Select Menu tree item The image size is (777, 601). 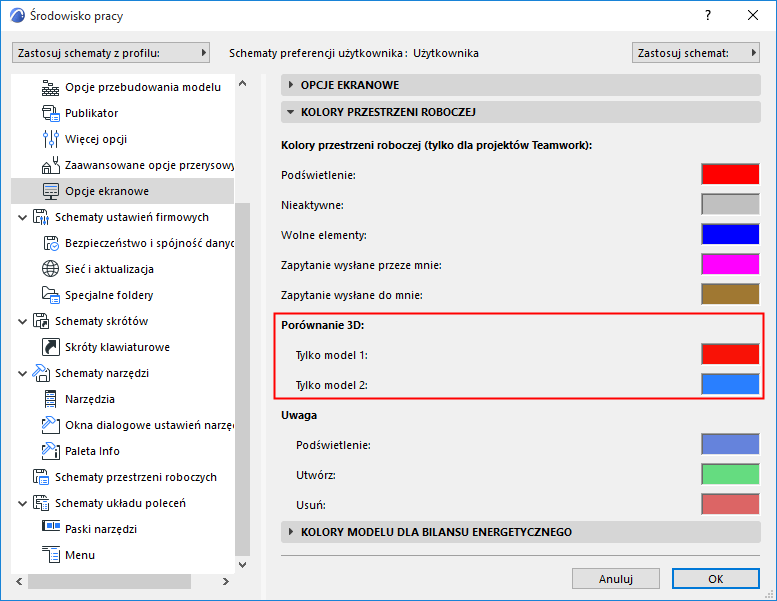pos(80,555)
